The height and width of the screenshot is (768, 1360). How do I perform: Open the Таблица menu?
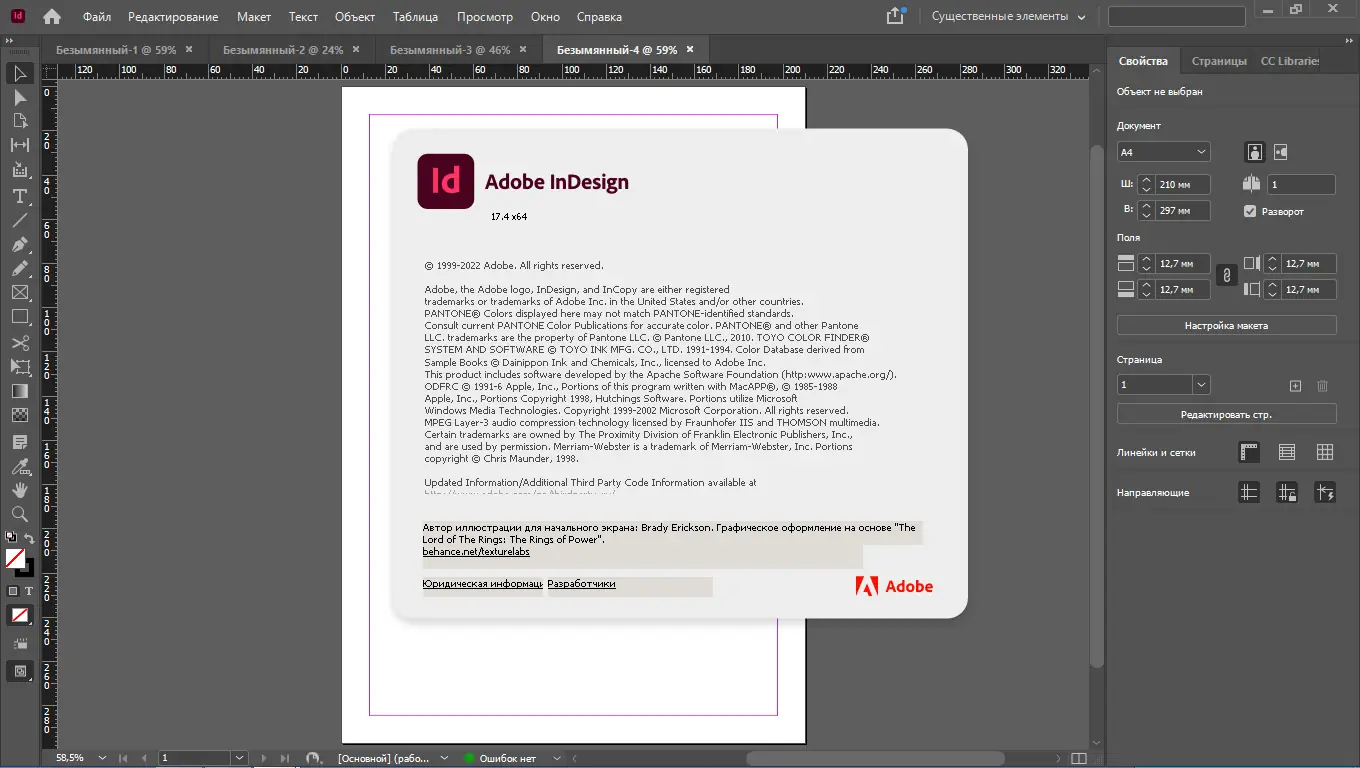[x=416, y=17]
